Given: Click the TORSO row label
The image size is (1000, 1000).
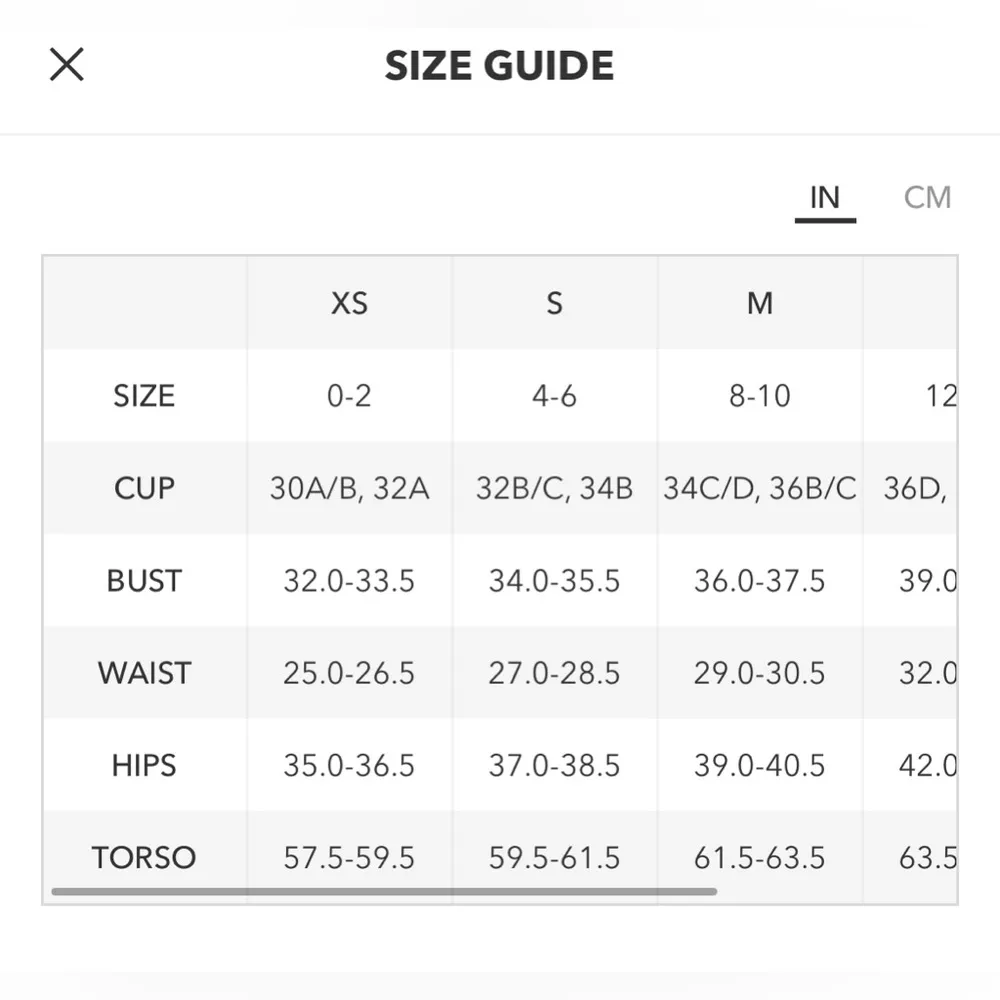Looking at the screenshot, I should coord(144,857).
